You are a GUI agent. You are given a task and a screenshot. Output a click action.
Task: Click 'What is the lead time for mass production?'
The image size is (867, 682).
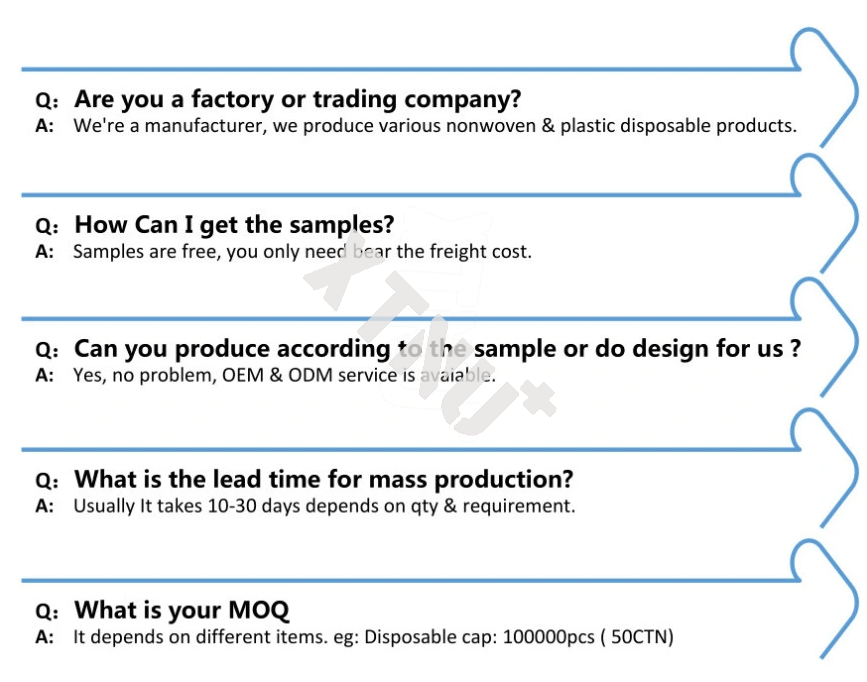click(x=324, y=480)
